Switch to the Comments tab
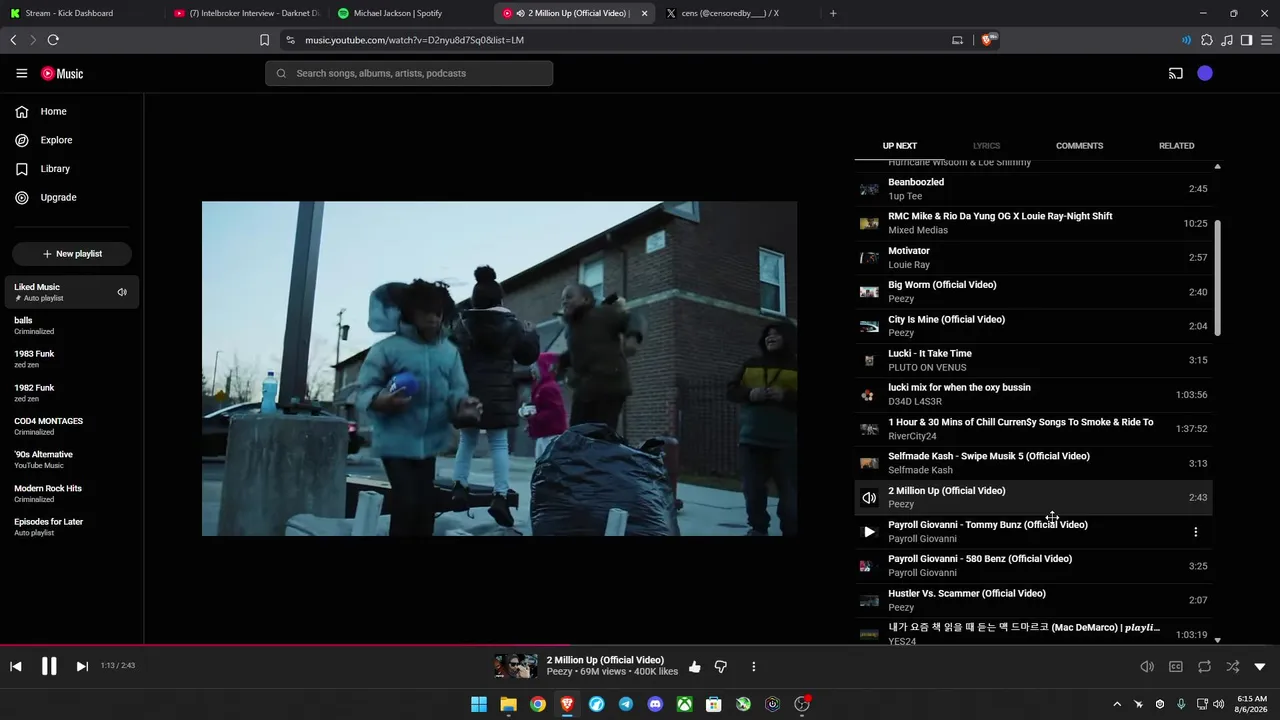The width and height of the screenshot is (1280, 720). coord(1080,146)
